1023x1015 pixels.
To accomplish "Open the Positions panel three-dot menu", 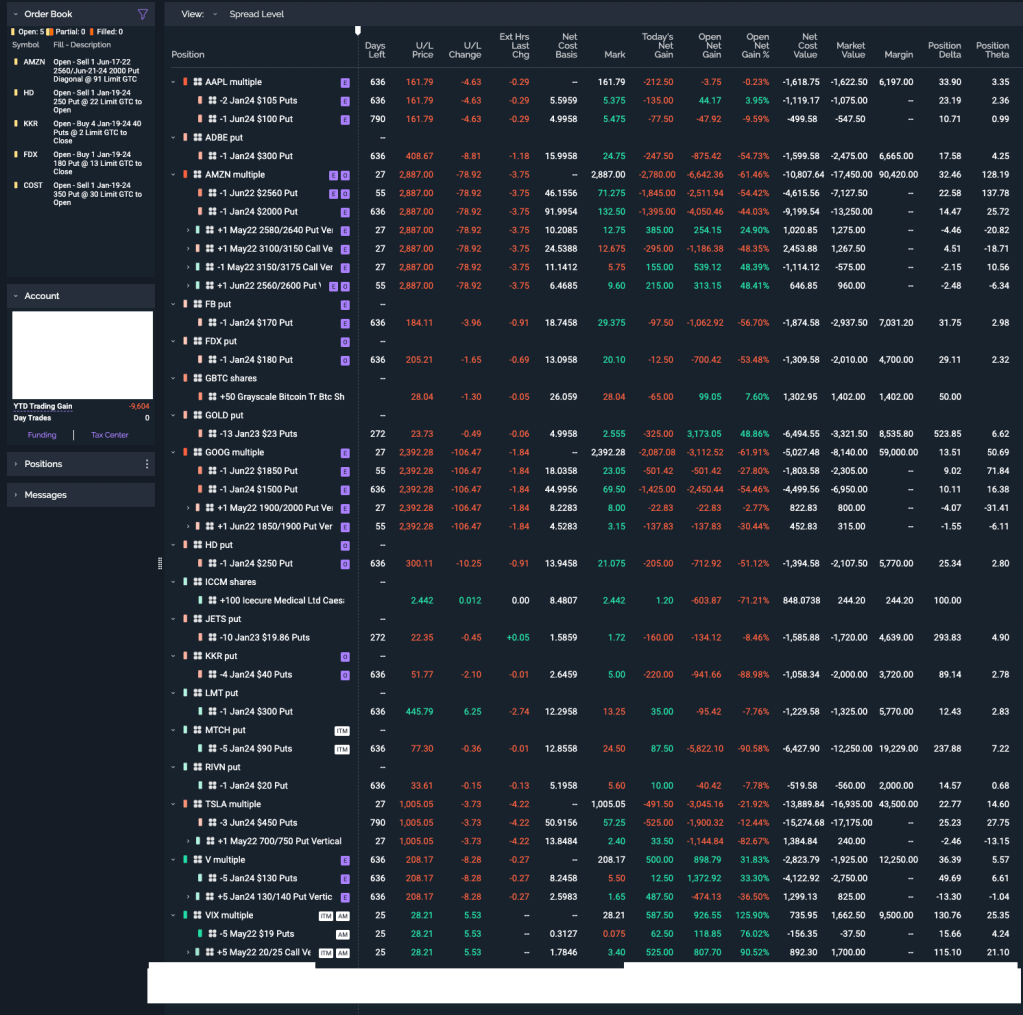I will [x=147, y=464].
